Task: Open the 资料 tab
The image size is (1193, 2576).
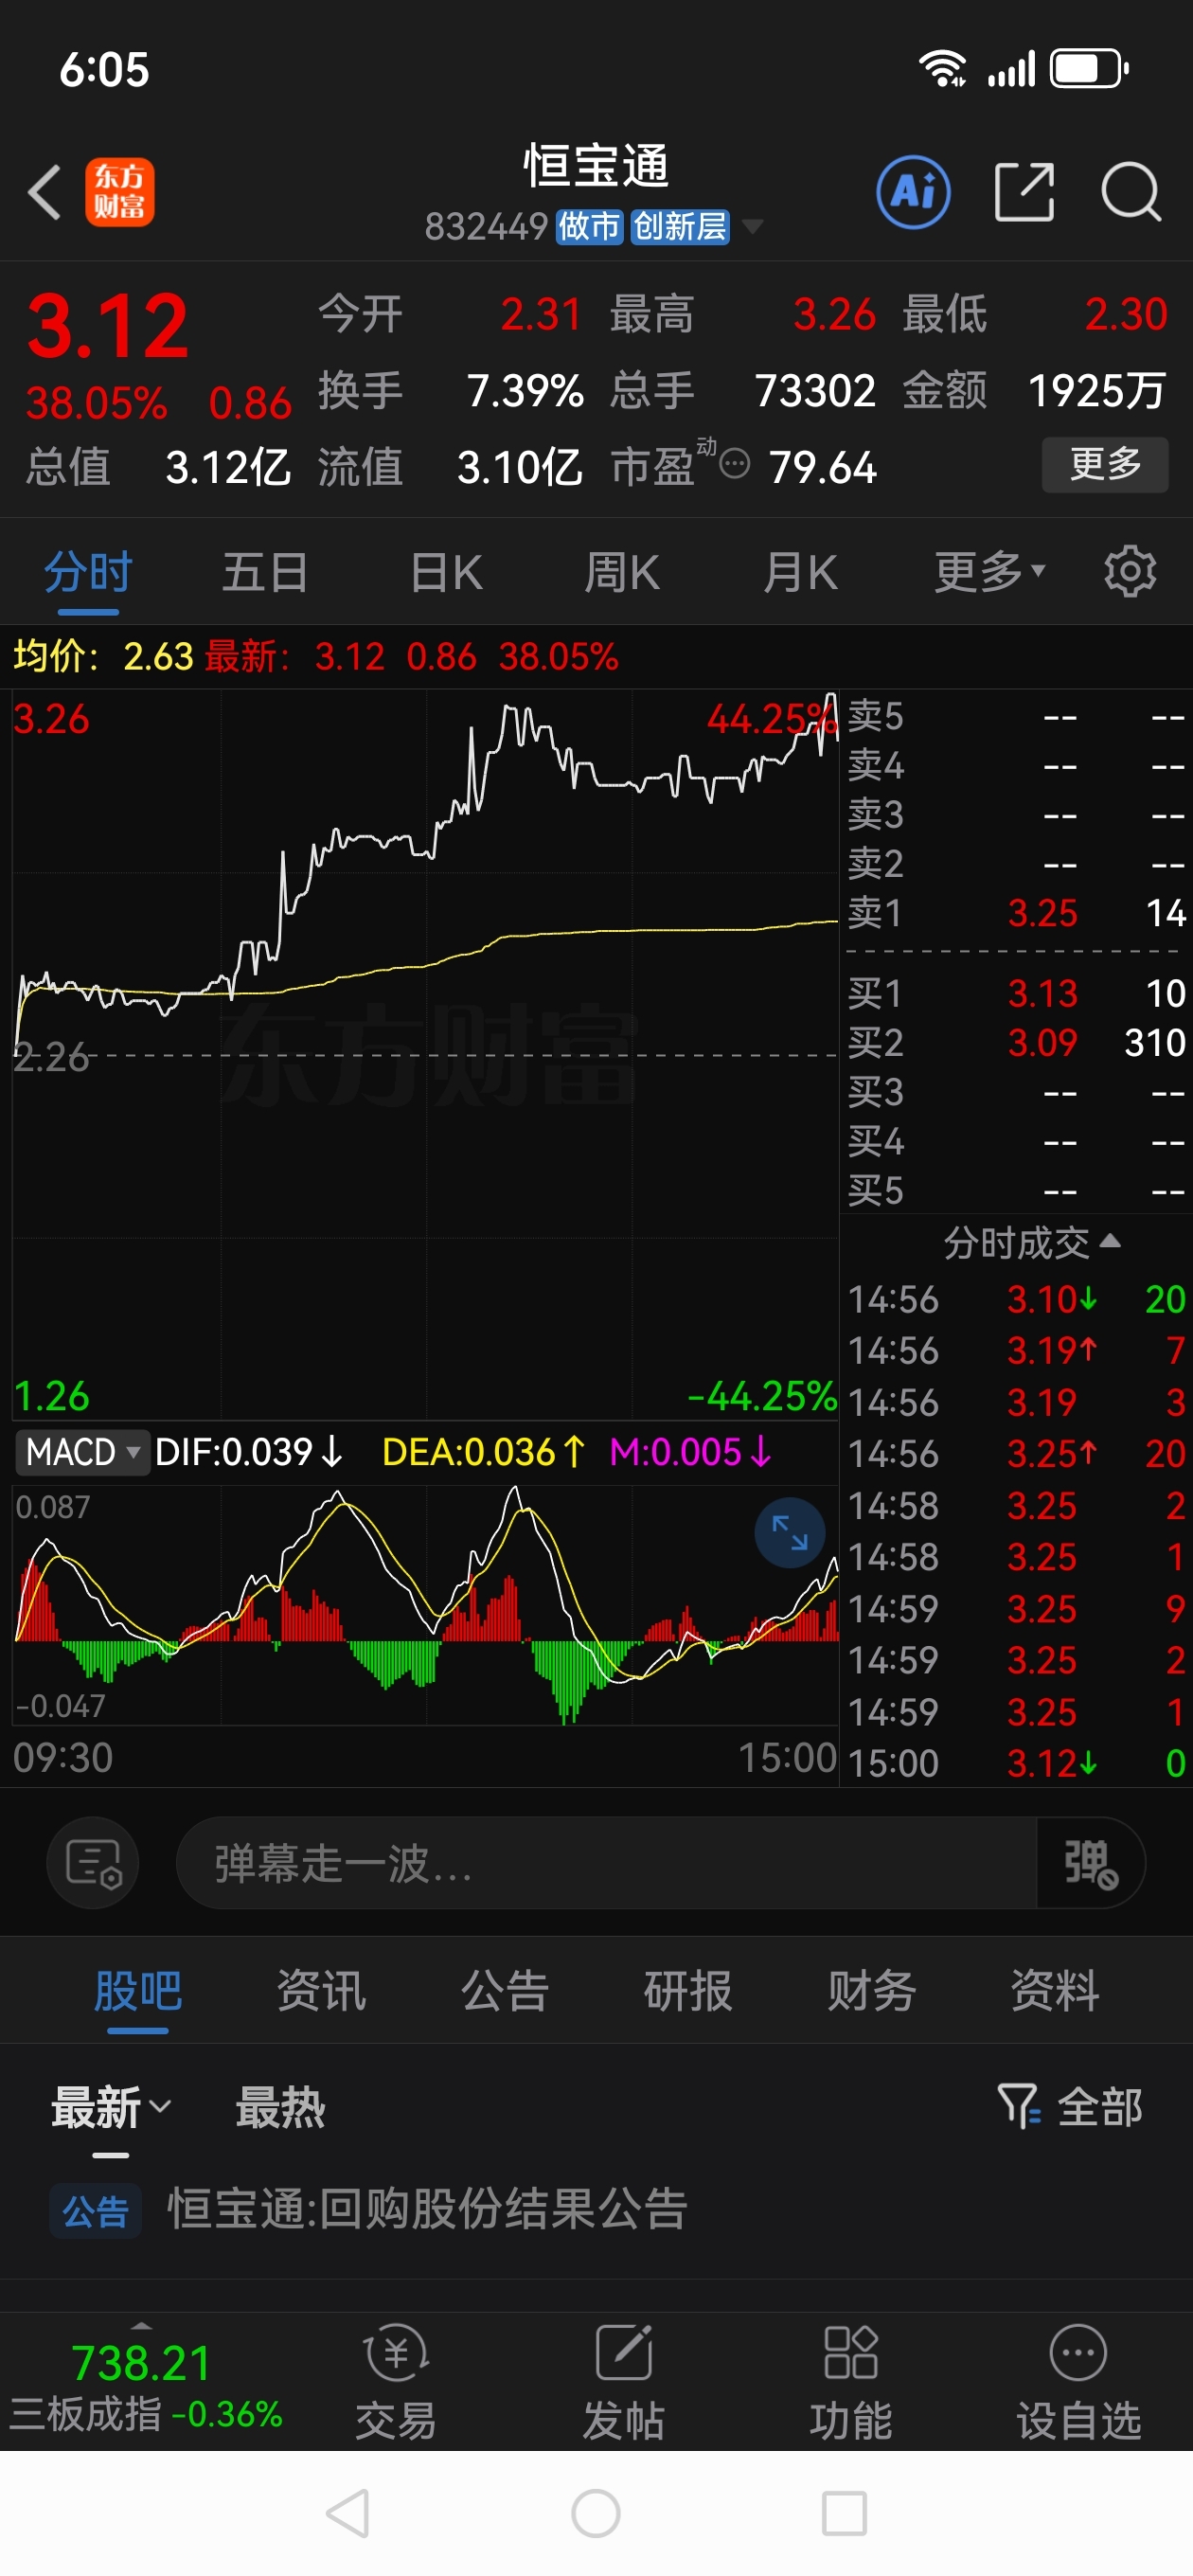Action: [1055, 1990]
